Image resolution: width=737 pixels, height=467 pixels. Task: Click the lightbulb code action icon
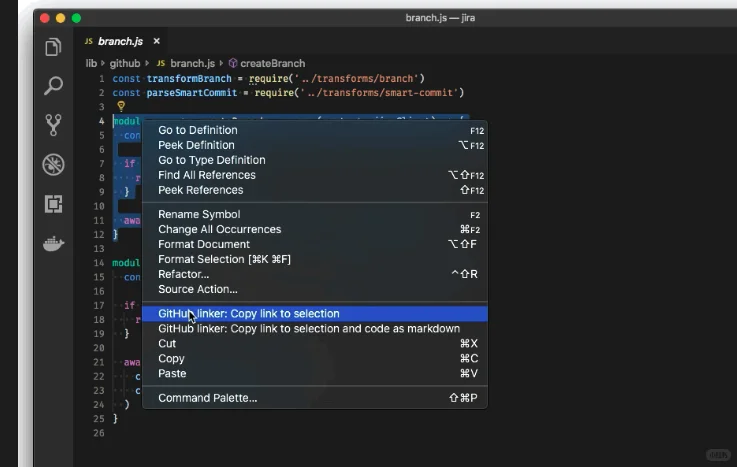(121, 106)
